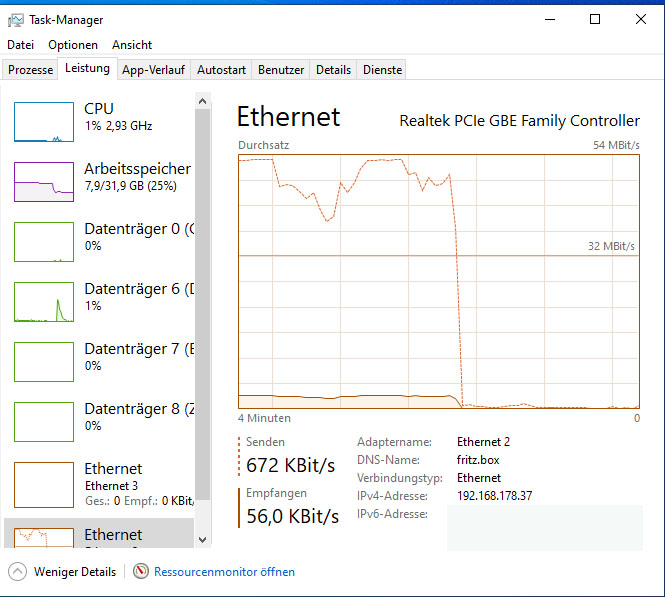This screenshot has height=597, width=665.
Task: Collapse view with Weniger Details chevron
Action: pyautogui.click(x=18, y=572)
